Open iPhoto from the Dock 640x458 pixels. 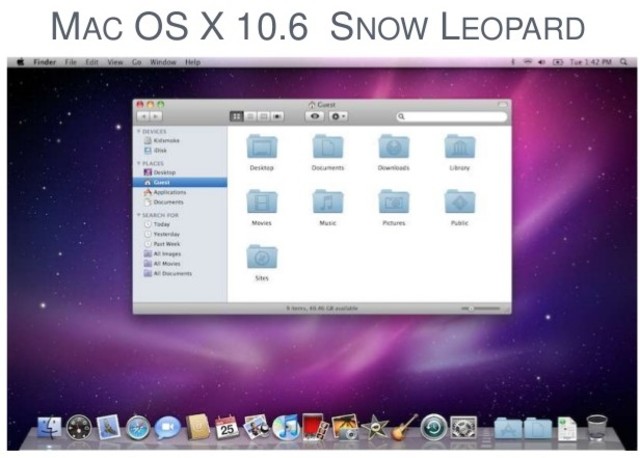345,427
